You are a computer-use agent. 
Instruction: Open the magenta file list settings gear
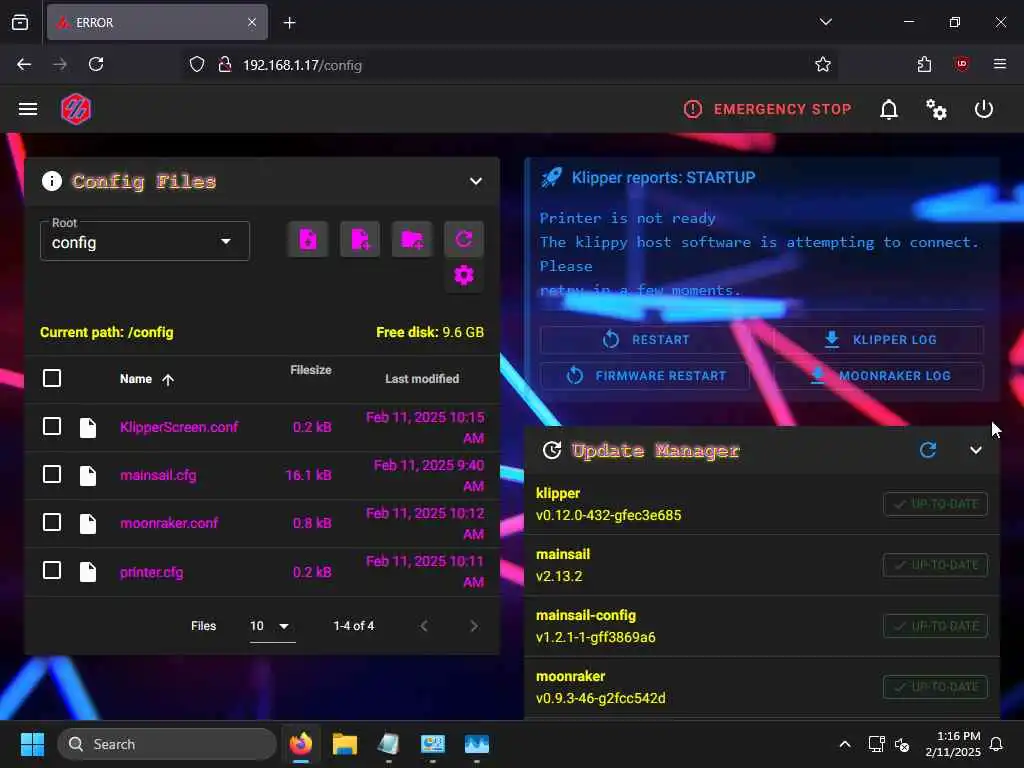[x=464, y=276]
